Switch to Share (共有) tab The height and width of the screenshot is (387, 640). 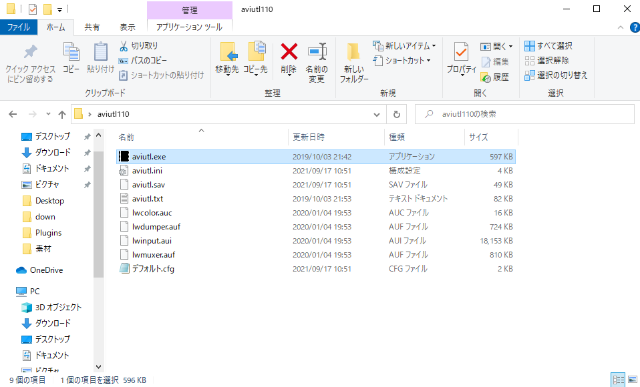click(x=92, y=27)
